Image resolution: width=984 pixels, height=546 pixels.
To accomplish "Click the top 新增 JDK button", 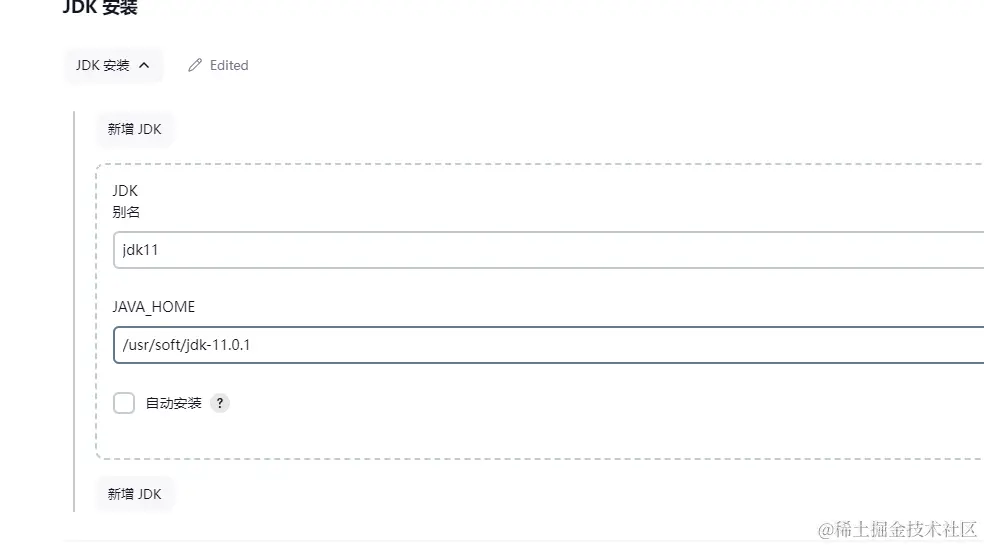I will pos(134,129).
